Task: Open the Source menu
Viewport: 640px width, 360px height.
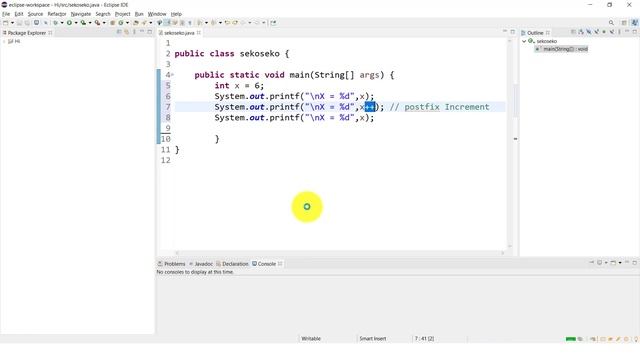Action: (x=35, y=14)
